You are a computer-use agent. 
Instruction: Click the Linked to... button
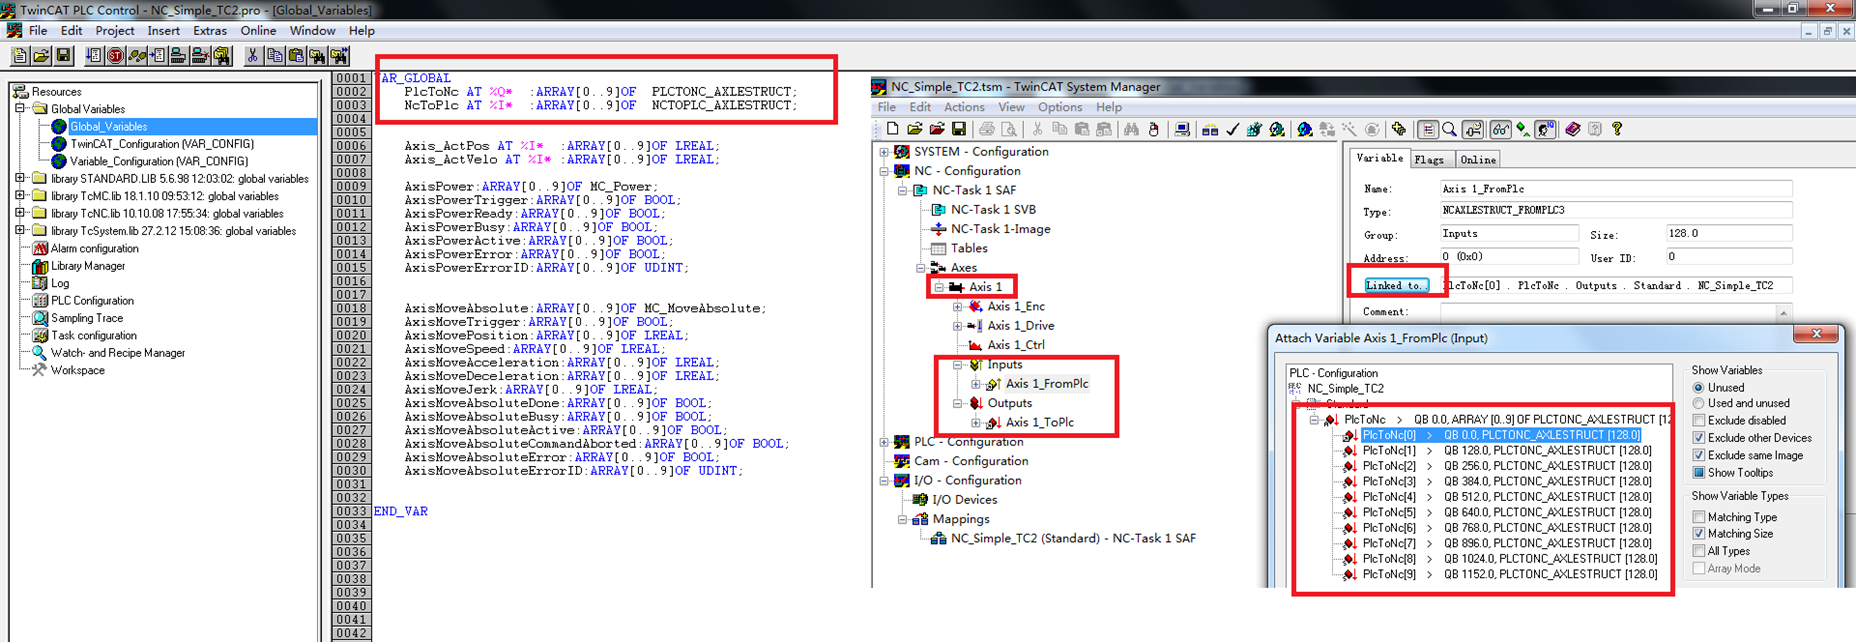tap(1396, 285)
